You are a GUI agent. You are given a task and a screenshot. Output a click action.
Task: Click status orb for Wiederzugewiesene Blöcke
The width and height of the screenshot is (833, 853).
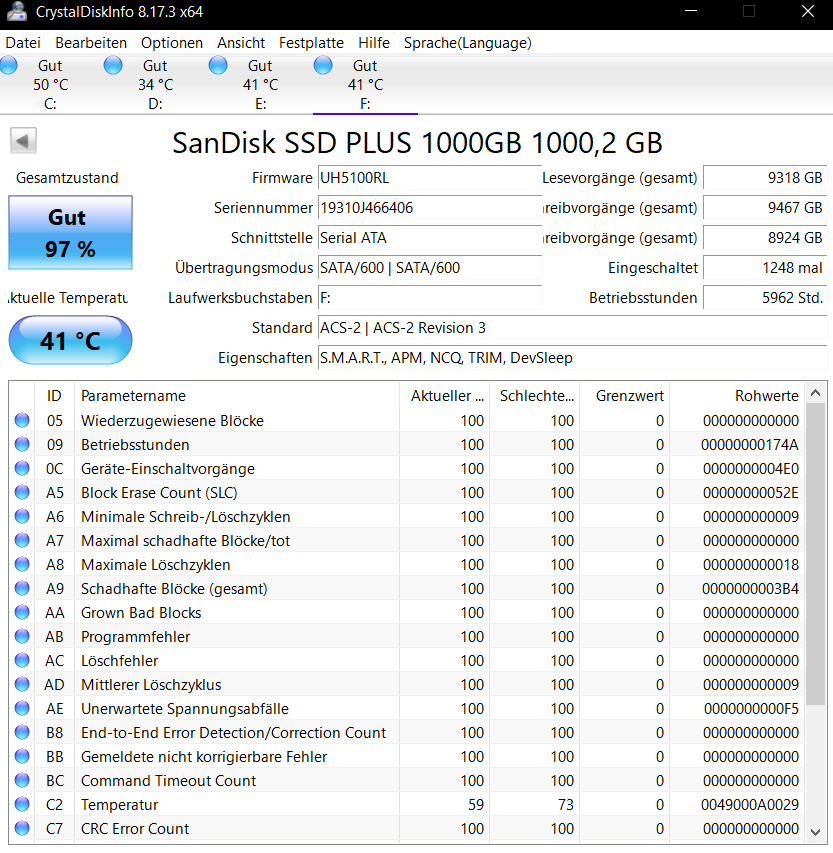point(22,421)
